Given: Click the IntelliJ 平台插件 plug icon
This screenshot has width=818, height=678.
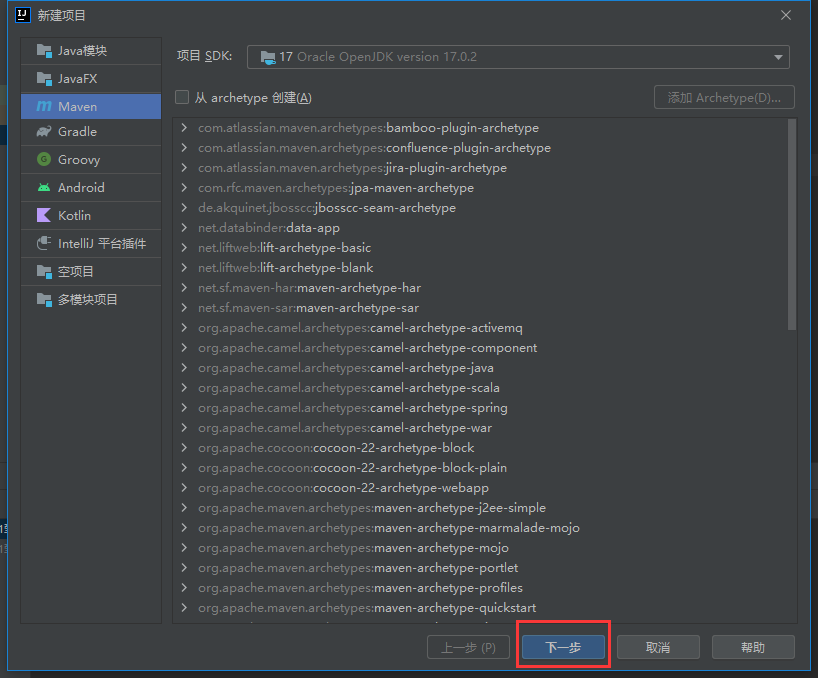Looking at the screenshot, I should click(44, 243).
